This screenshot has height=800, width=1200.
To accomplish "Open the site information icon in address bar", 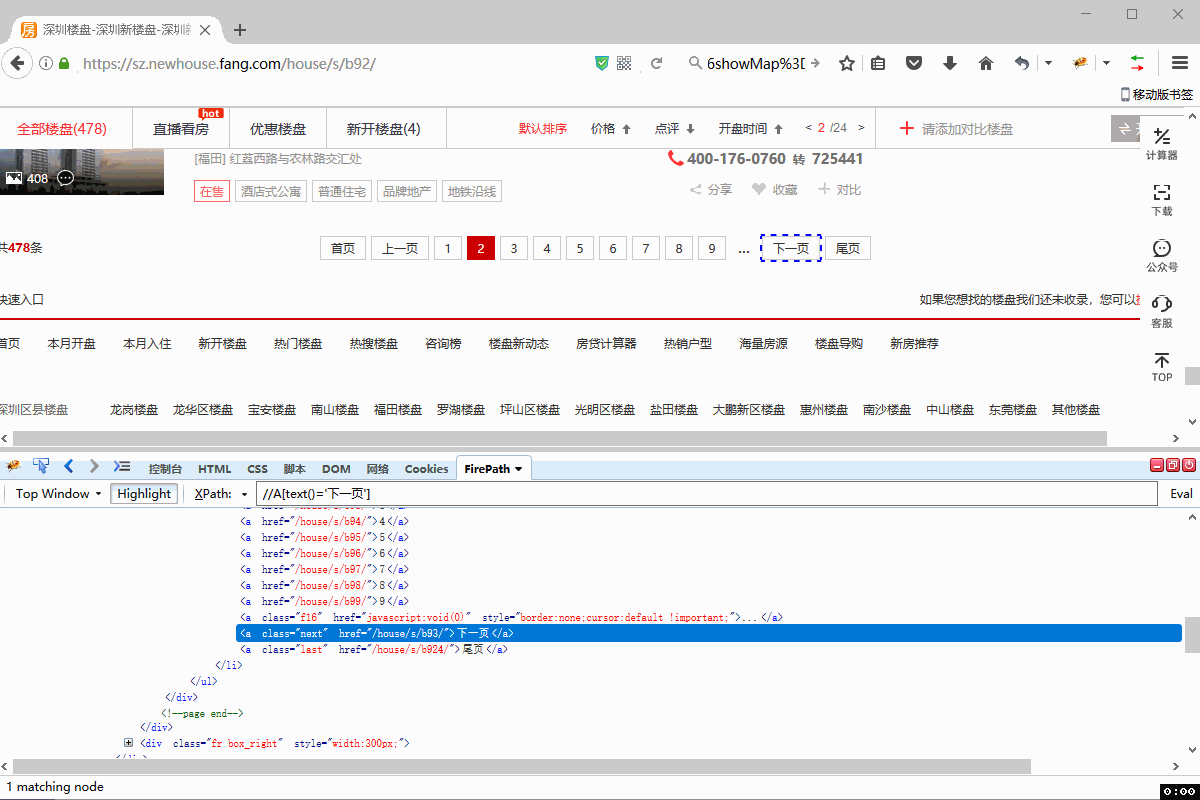I will [x=46, y=63].
